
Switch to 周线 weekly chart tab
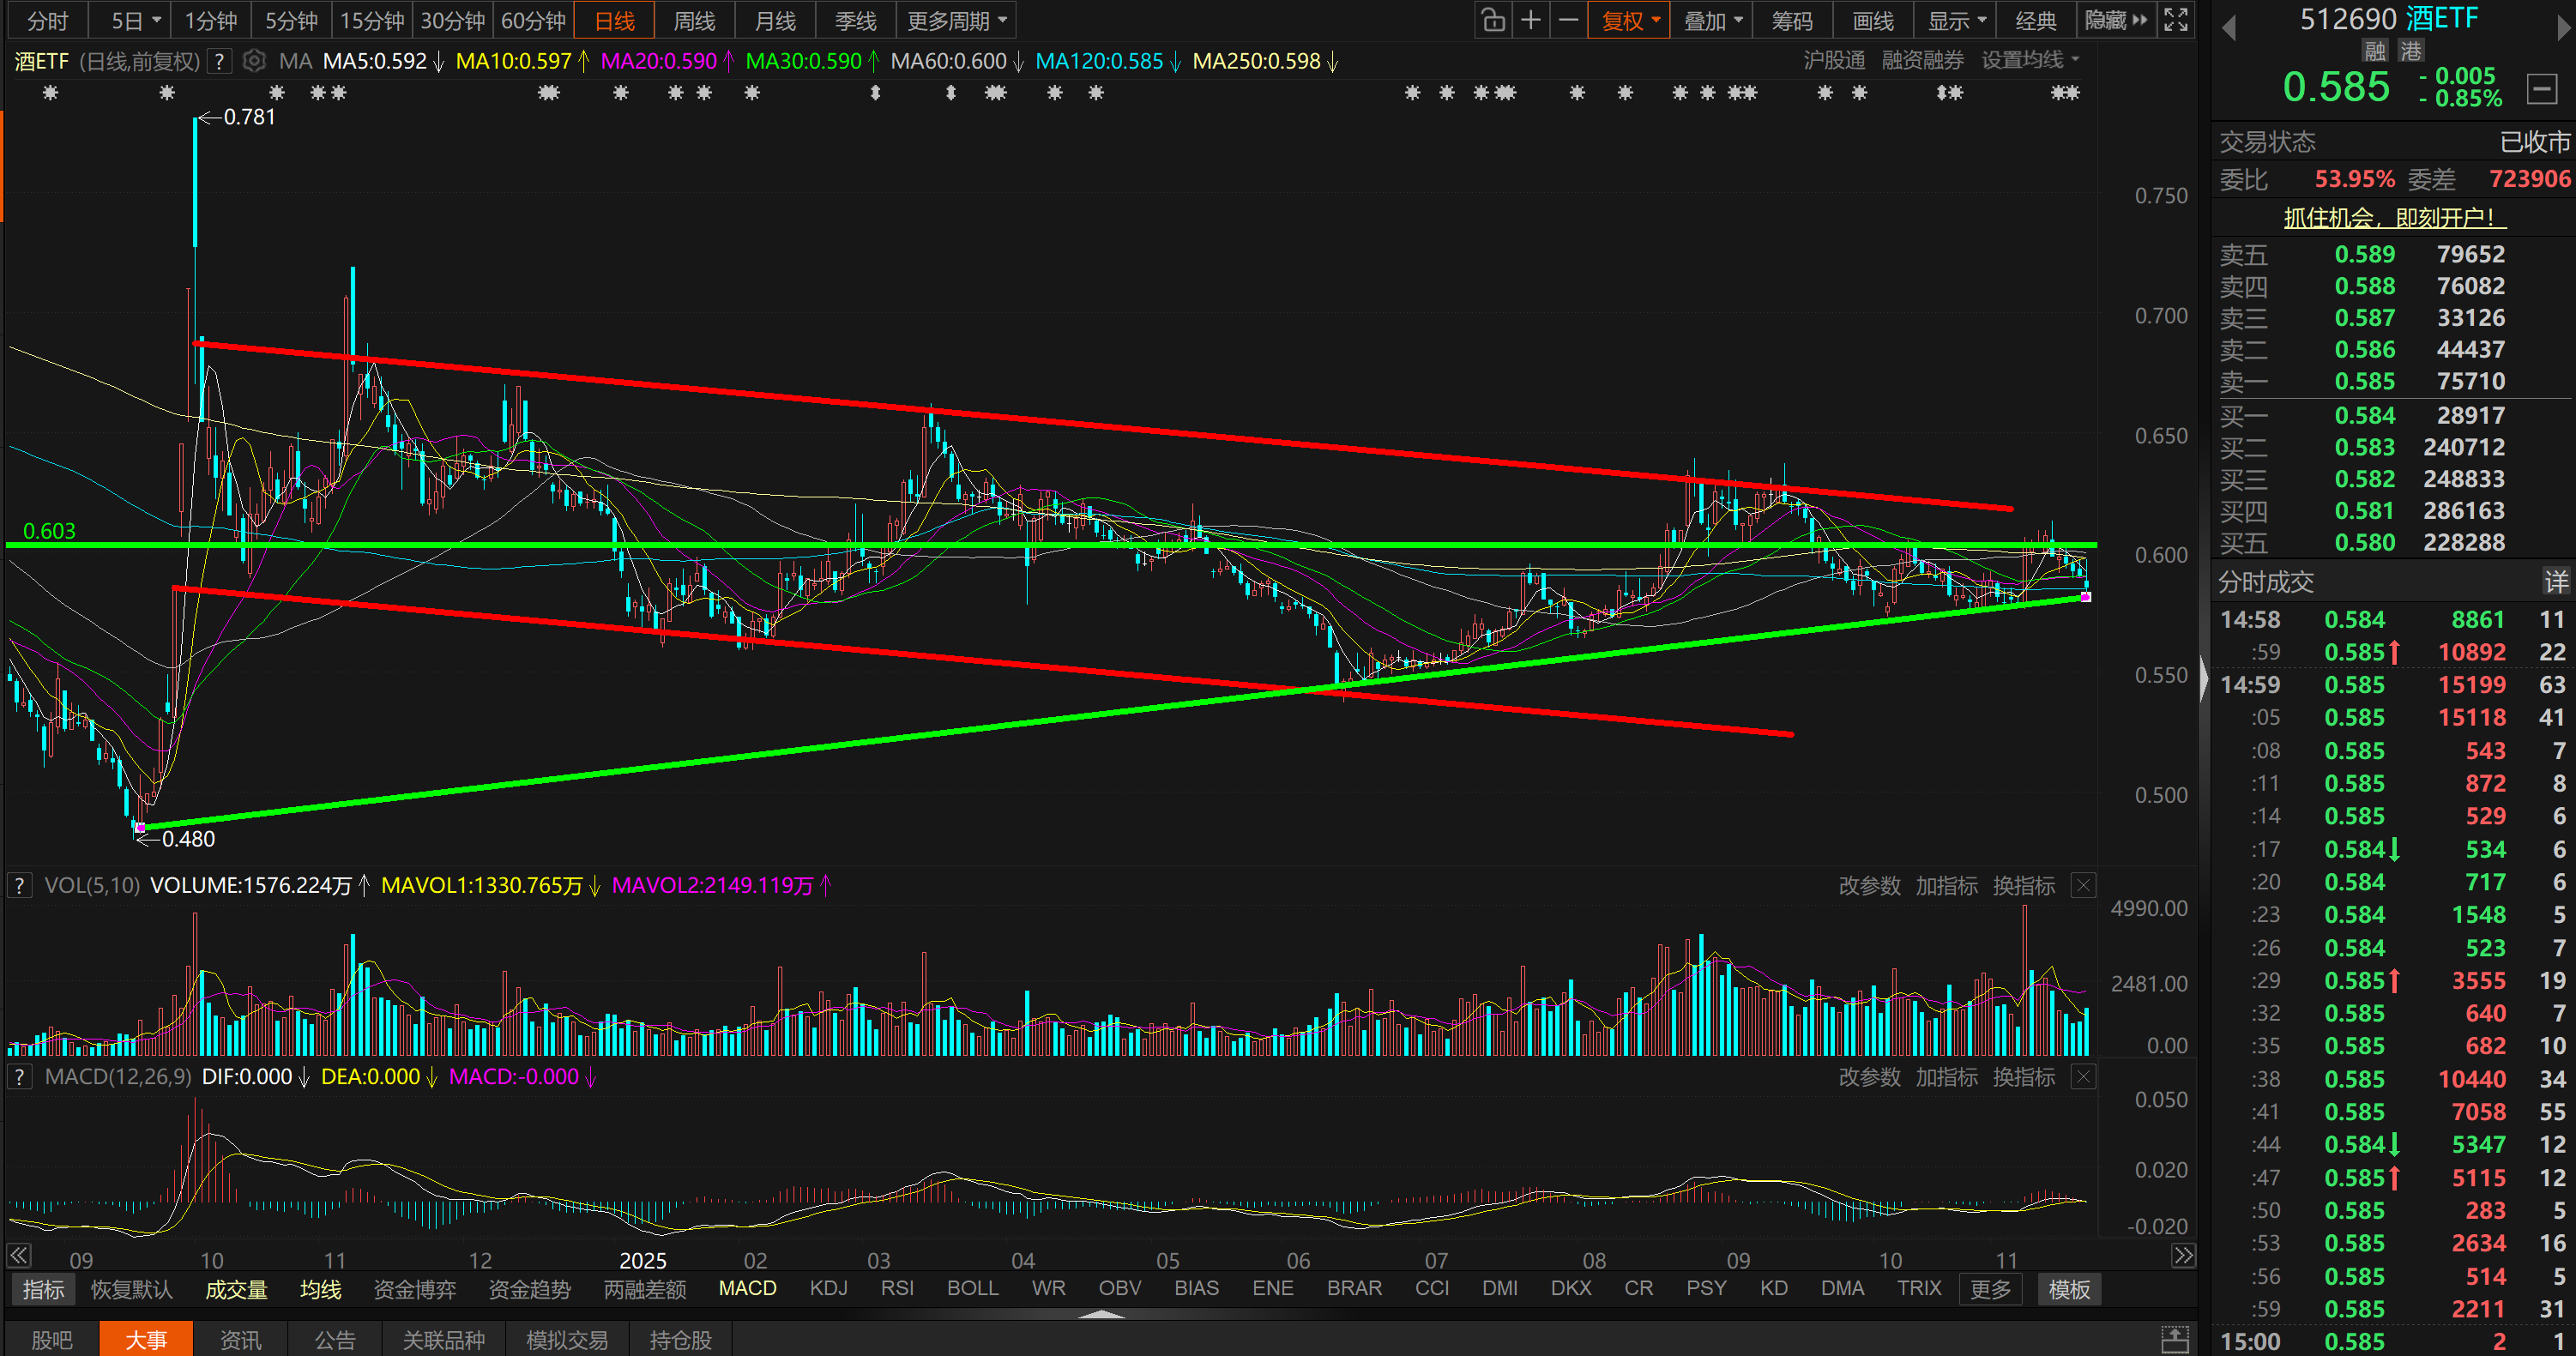(x=694, y=20)
